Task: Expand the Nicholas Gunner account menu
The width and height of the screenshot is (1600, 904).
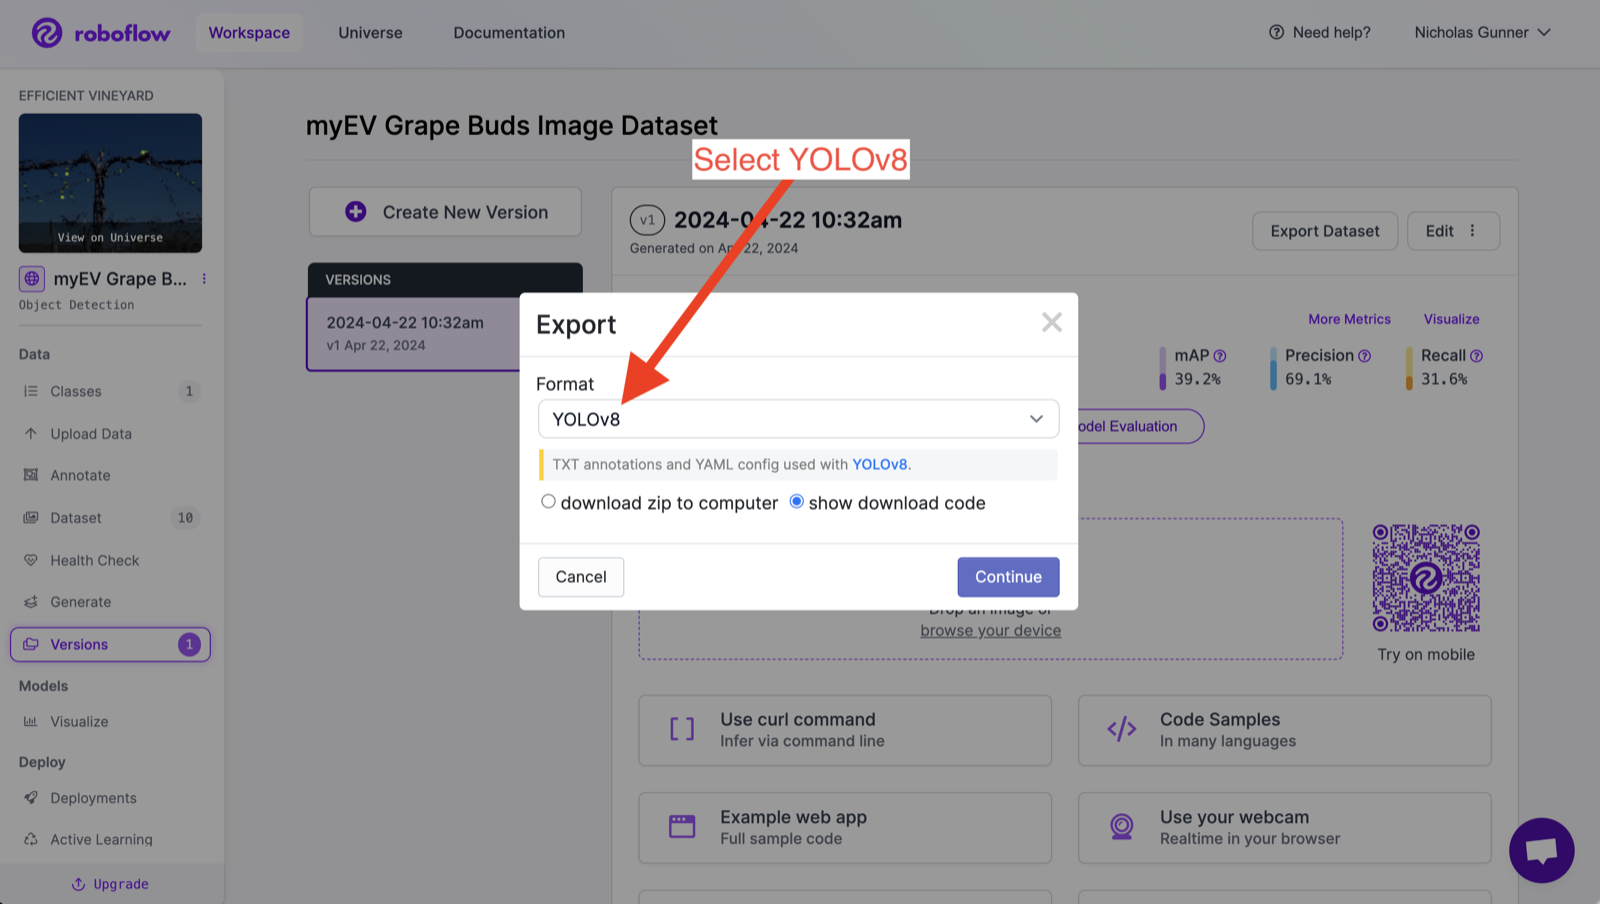Action: pos(1482,32)
